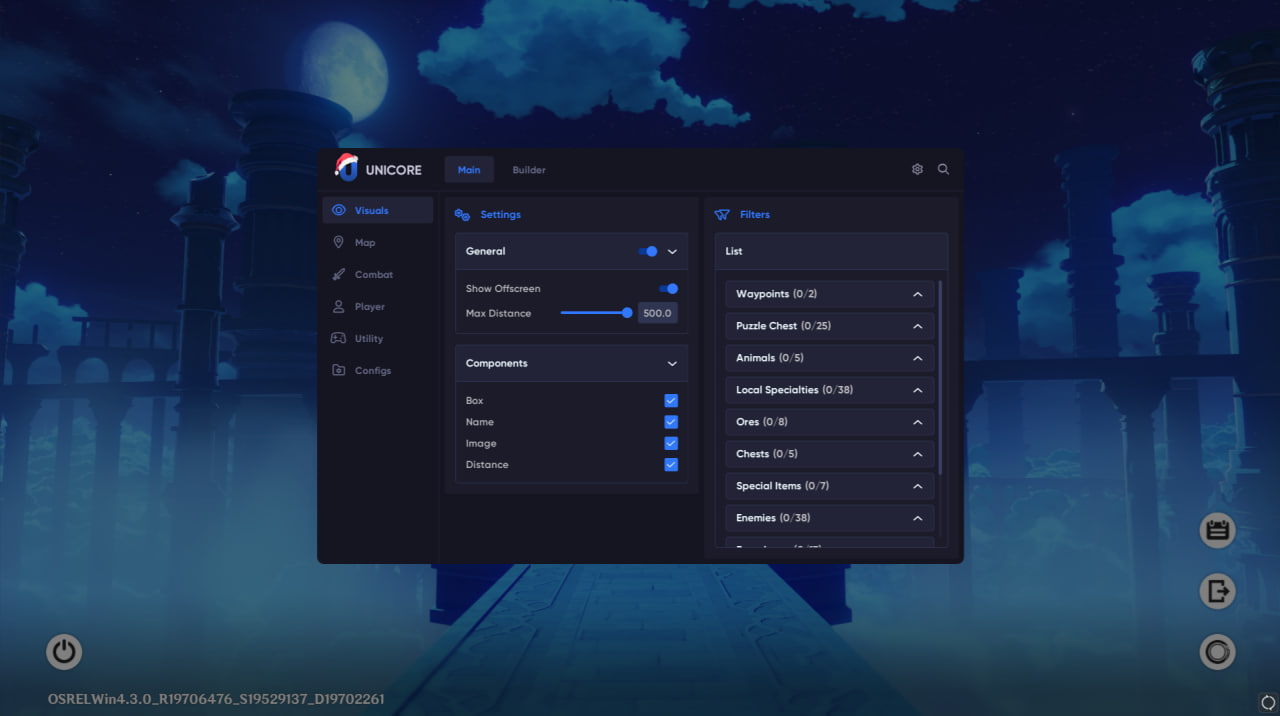Expand the Local Specialties (0/38) filter
The height and width of the screenshot is (716, 1280).
[830, 390]
